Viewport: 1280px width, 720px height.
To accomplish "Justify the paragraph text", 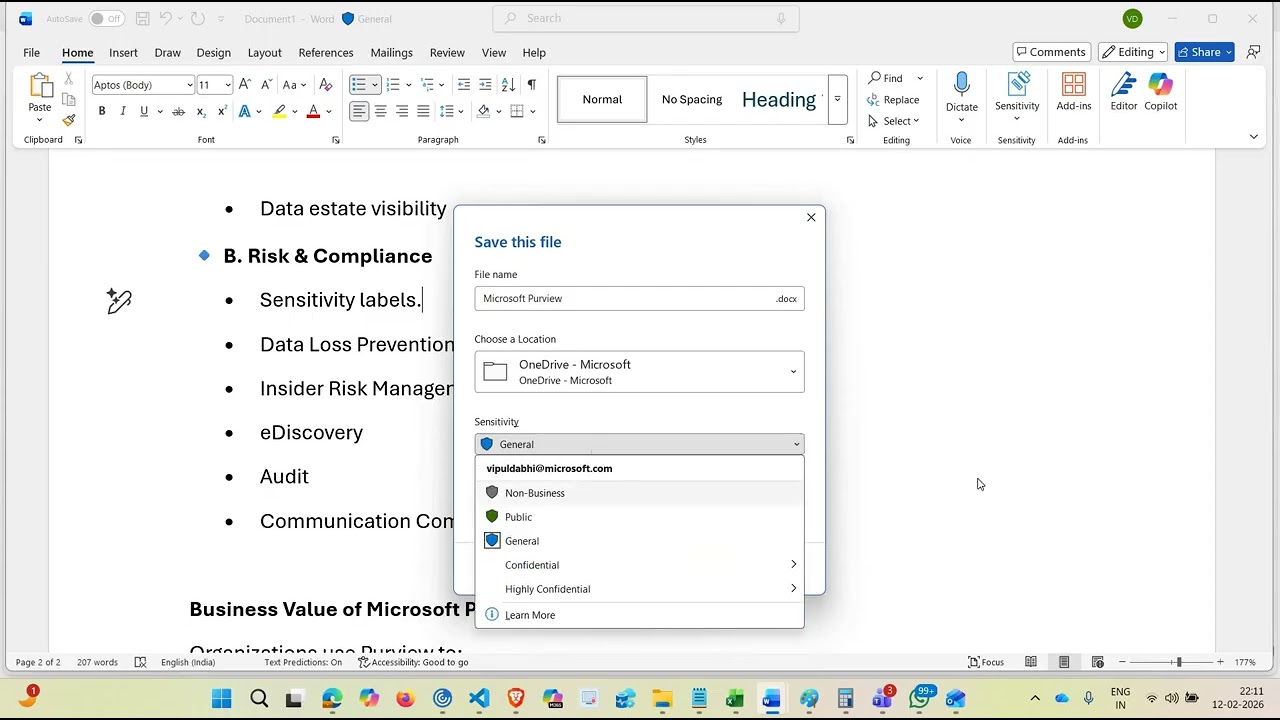I will 423,111.
